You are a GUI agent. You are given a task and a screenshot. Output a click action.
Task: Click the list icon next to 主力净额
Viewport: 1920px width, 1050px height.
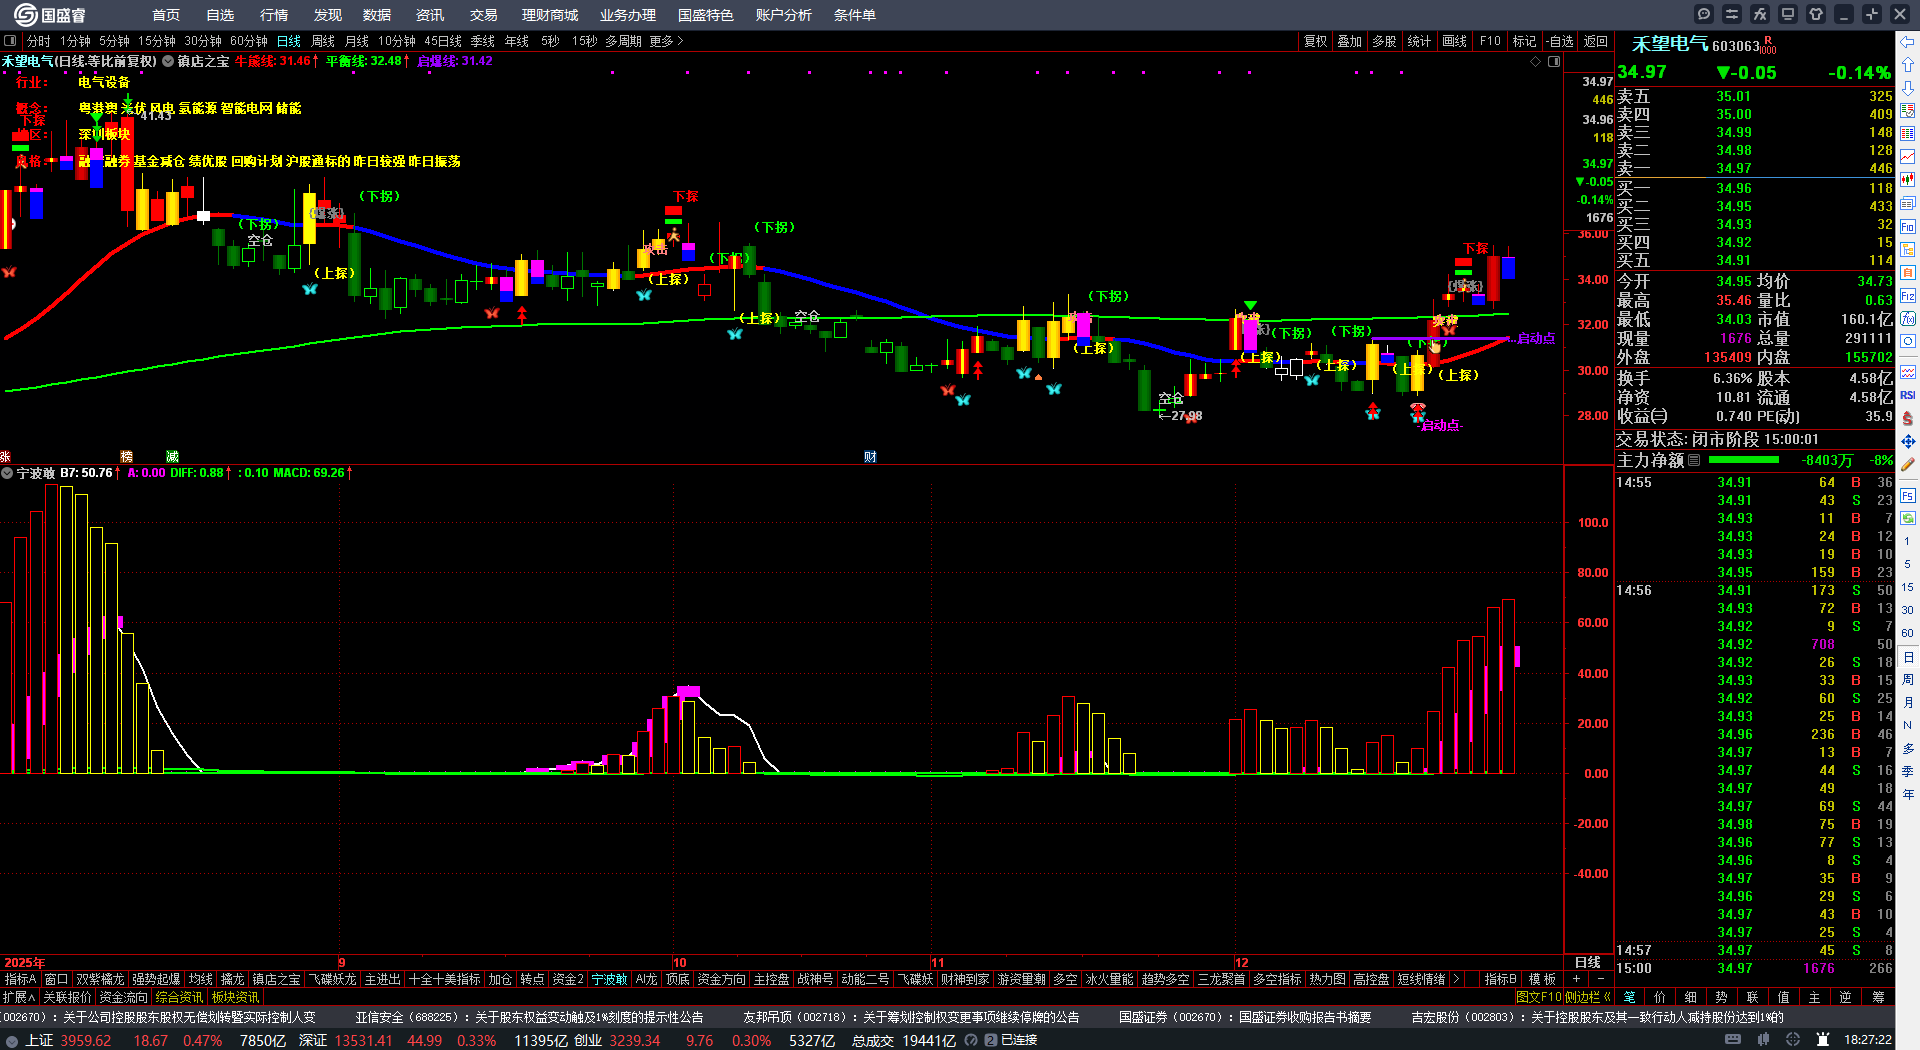(1694, 460)
